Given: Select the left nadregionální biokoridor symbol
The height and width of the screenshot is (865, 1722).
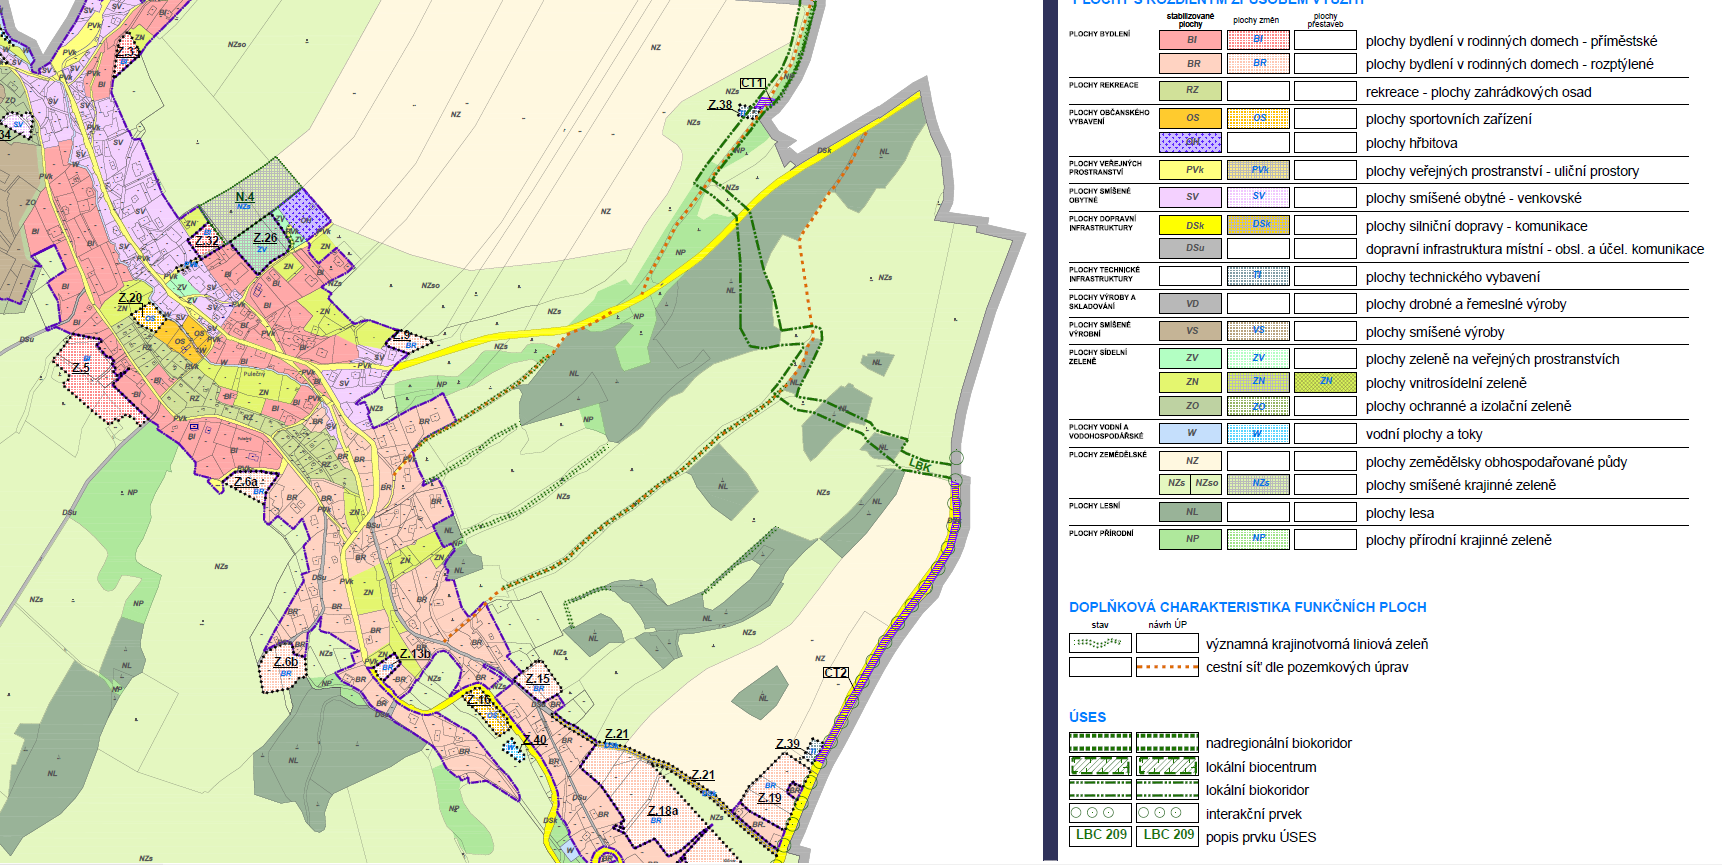Looking at the screenshot, I should [1100, 742].
